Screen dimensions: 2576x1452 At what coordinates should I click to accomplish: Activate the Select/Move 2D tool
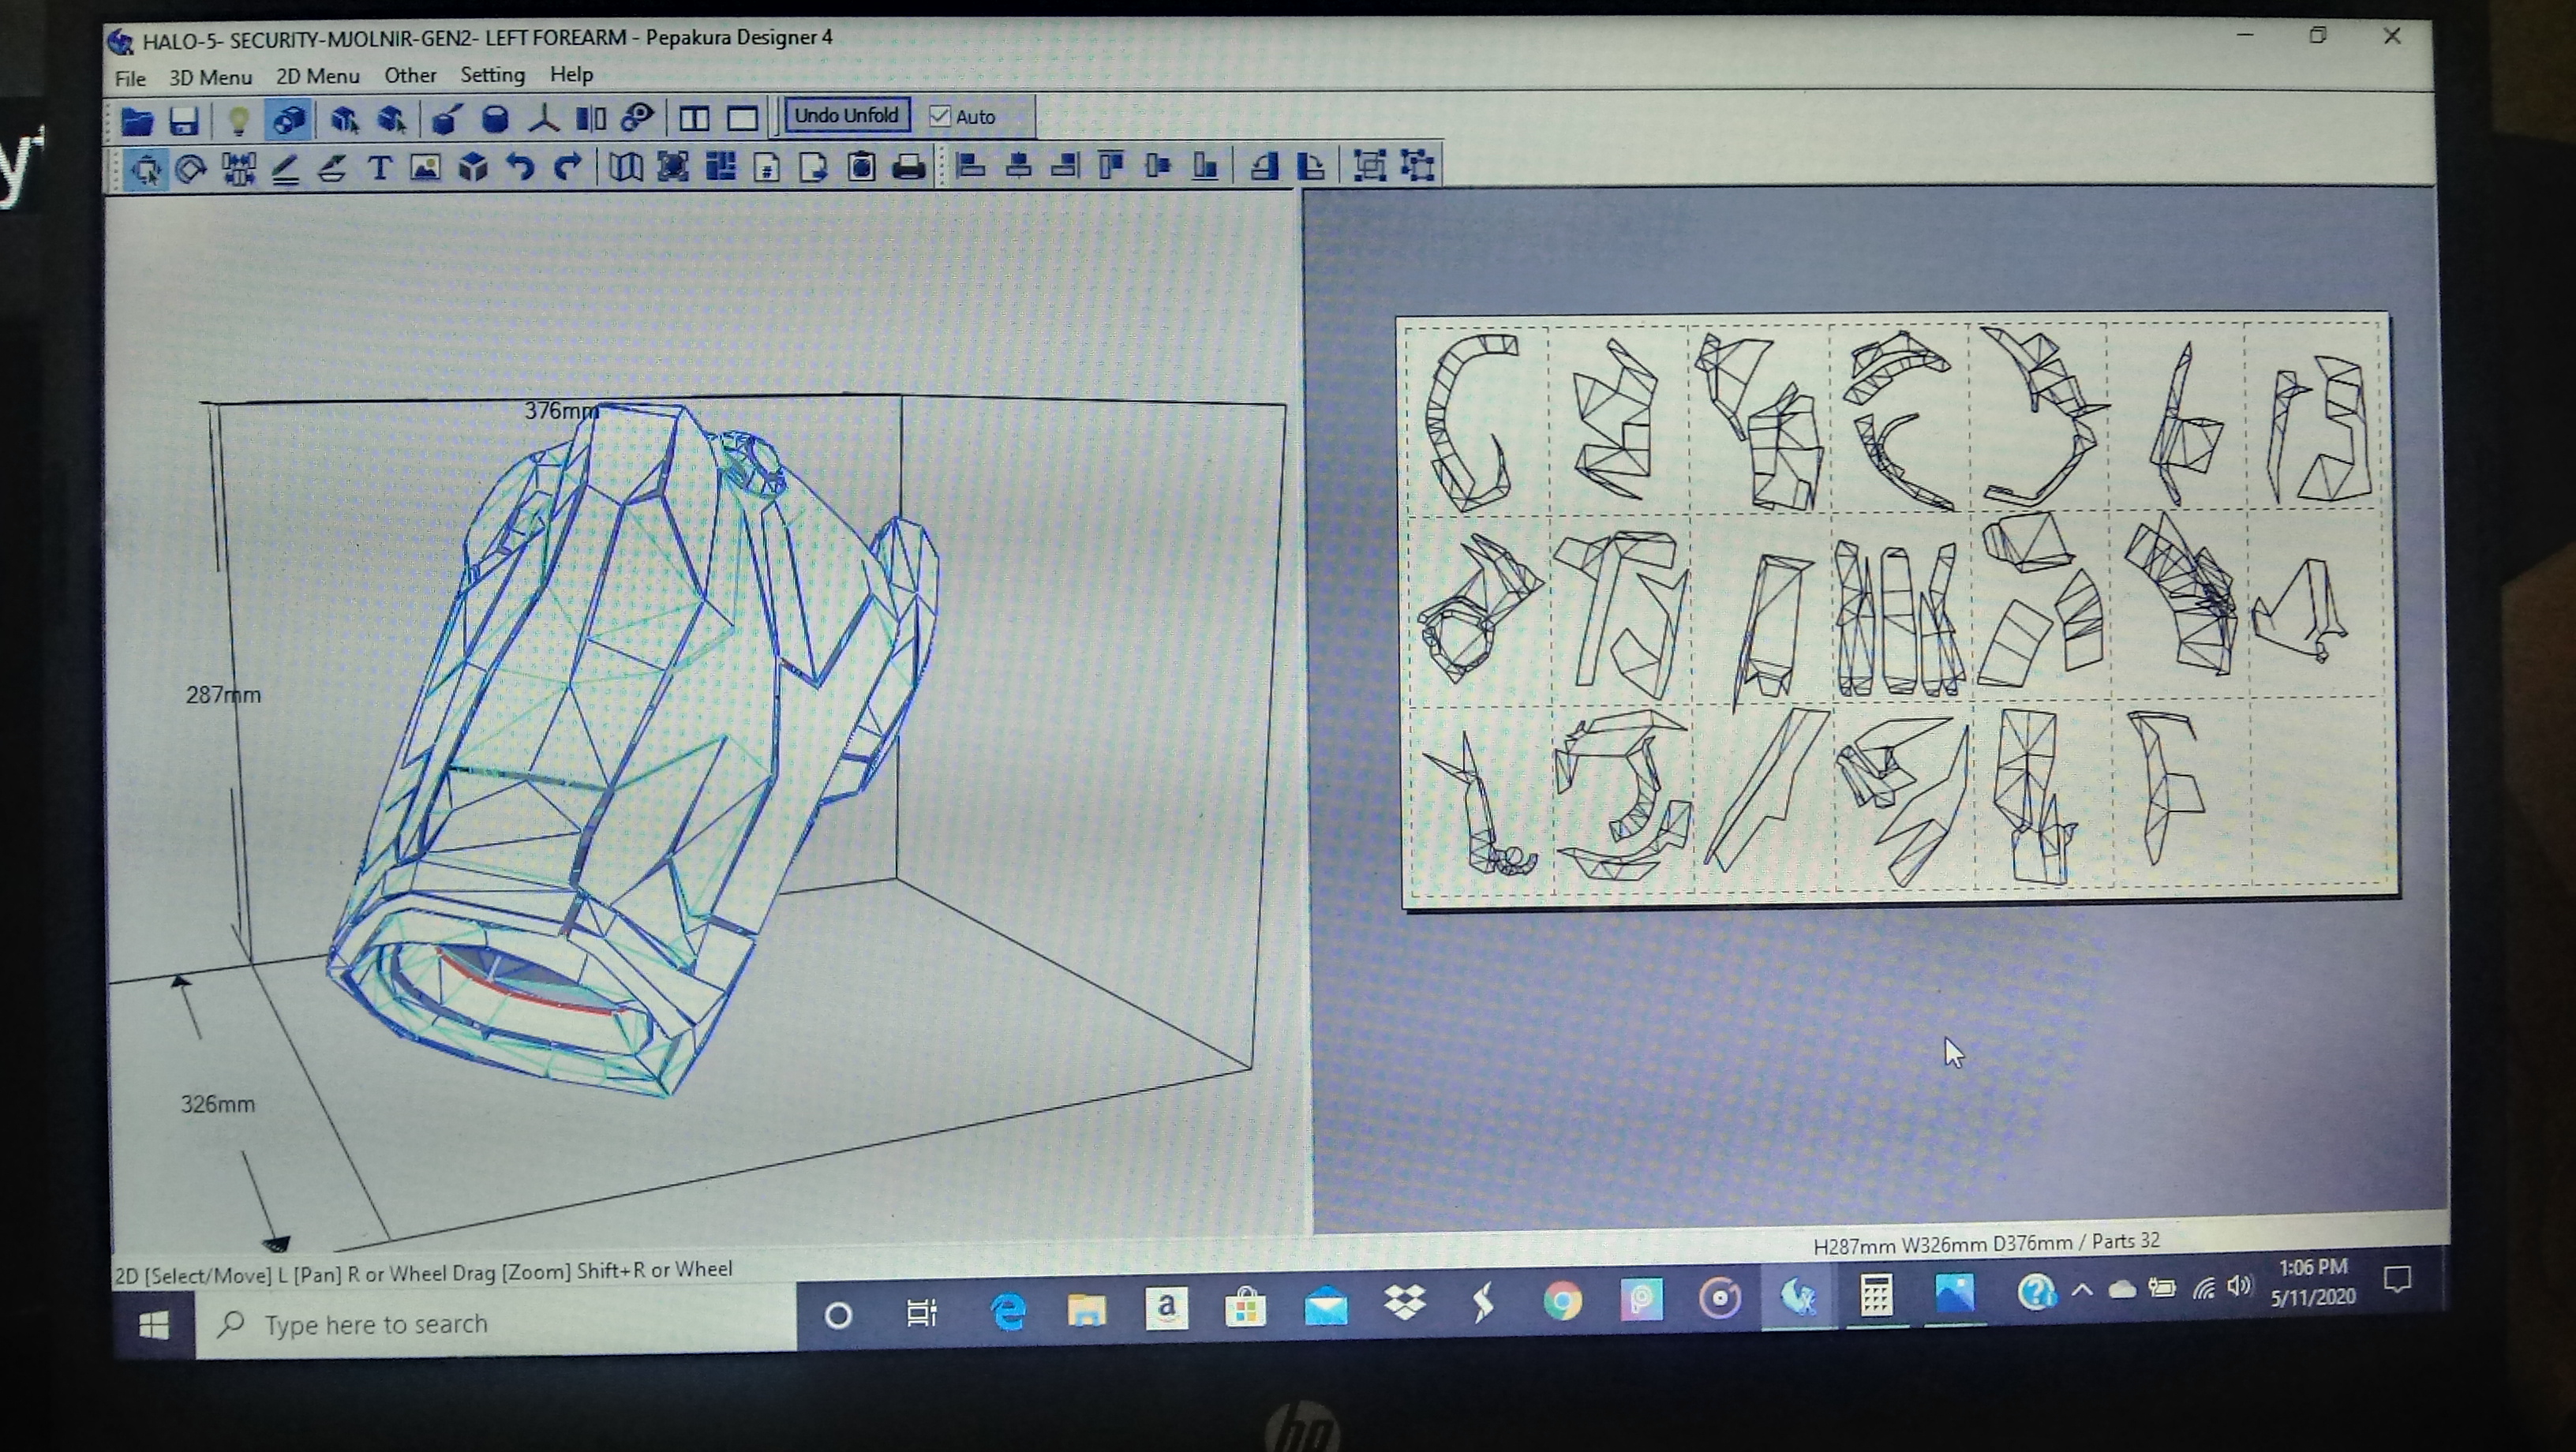tap(146, 168)
